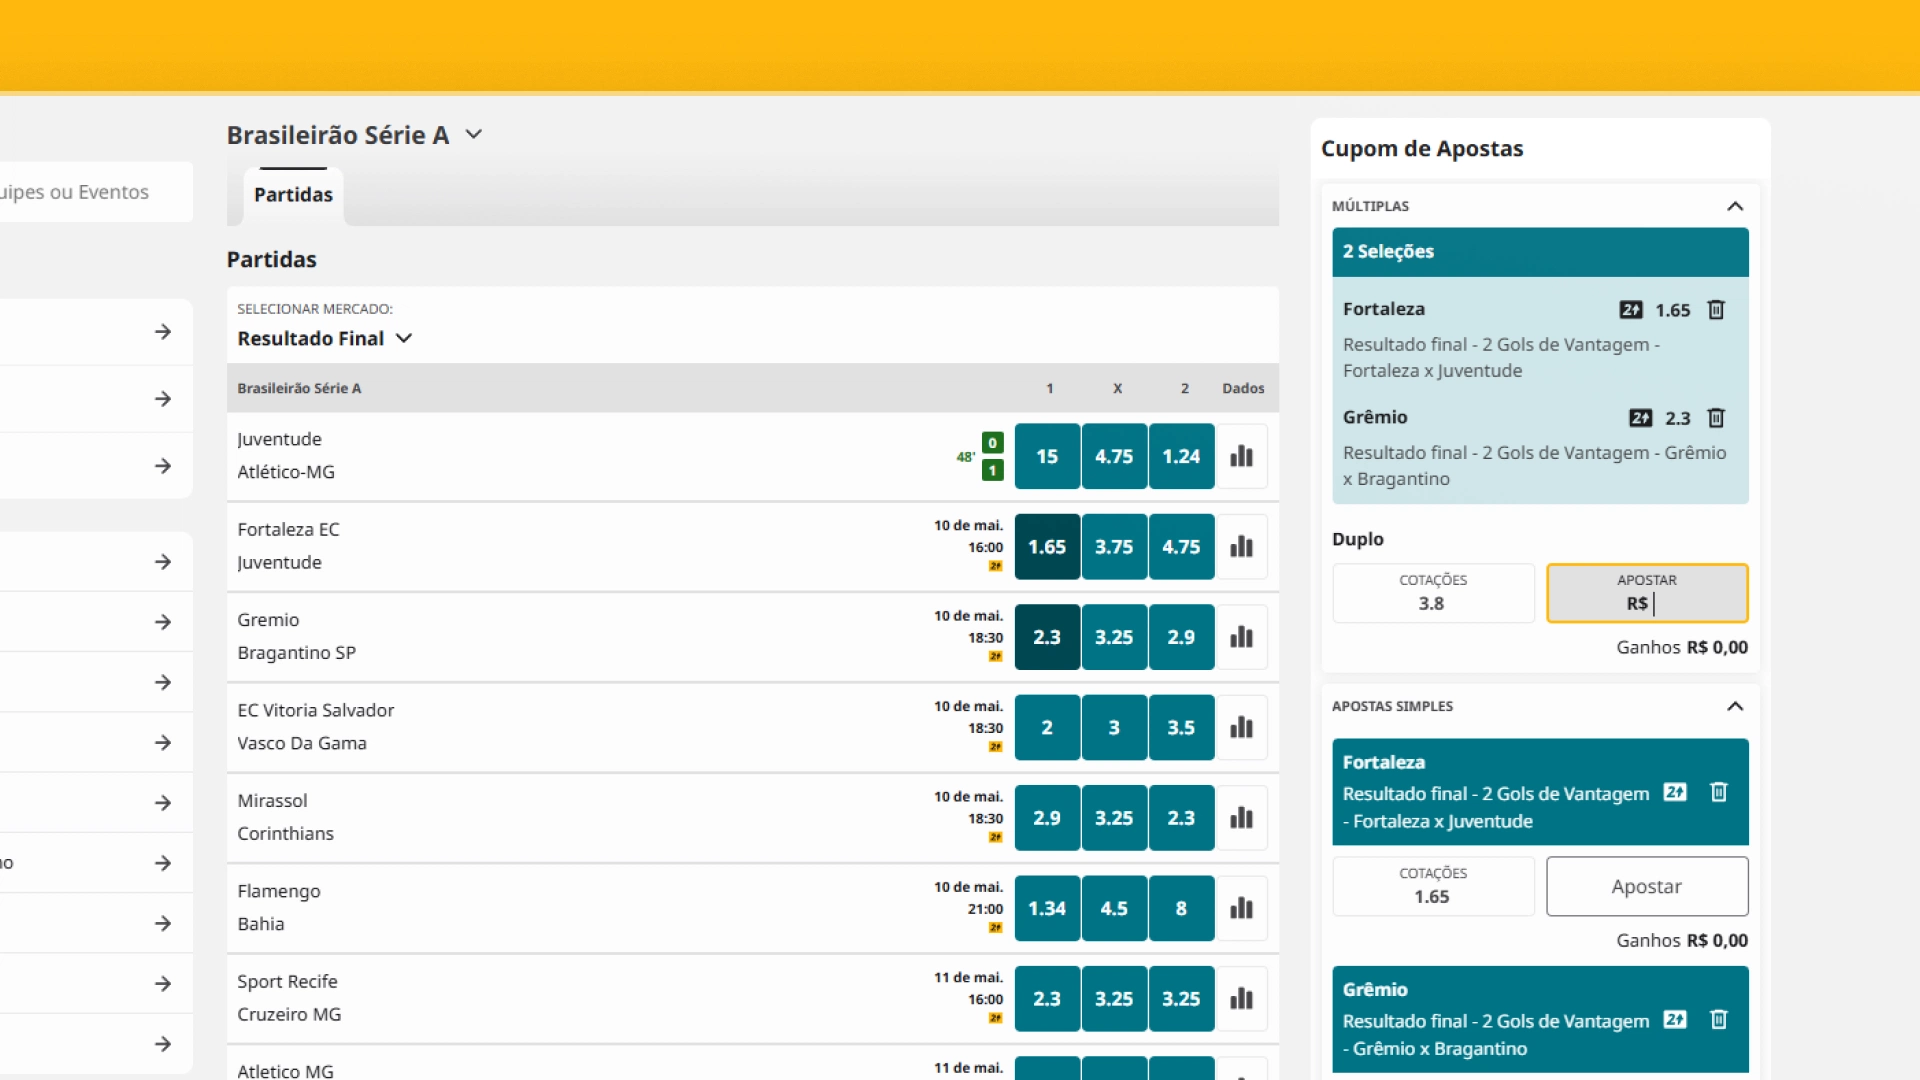This screenshot has height=1080, width=1920.
Task: Select Sport Recife home win odds 2.3
Action: 1047,998
